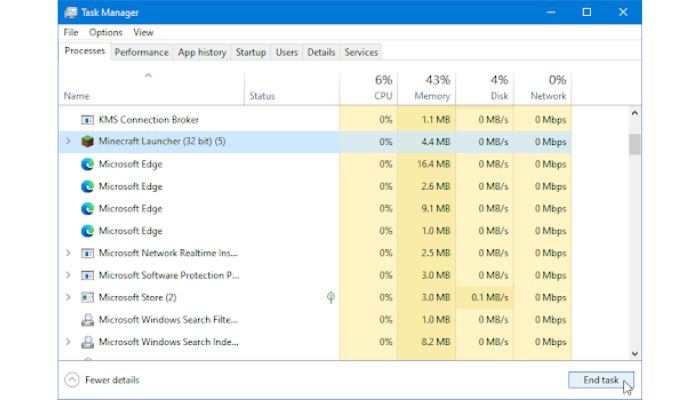
Task: Switch to the Performance tab
Action: pos(142,52)
